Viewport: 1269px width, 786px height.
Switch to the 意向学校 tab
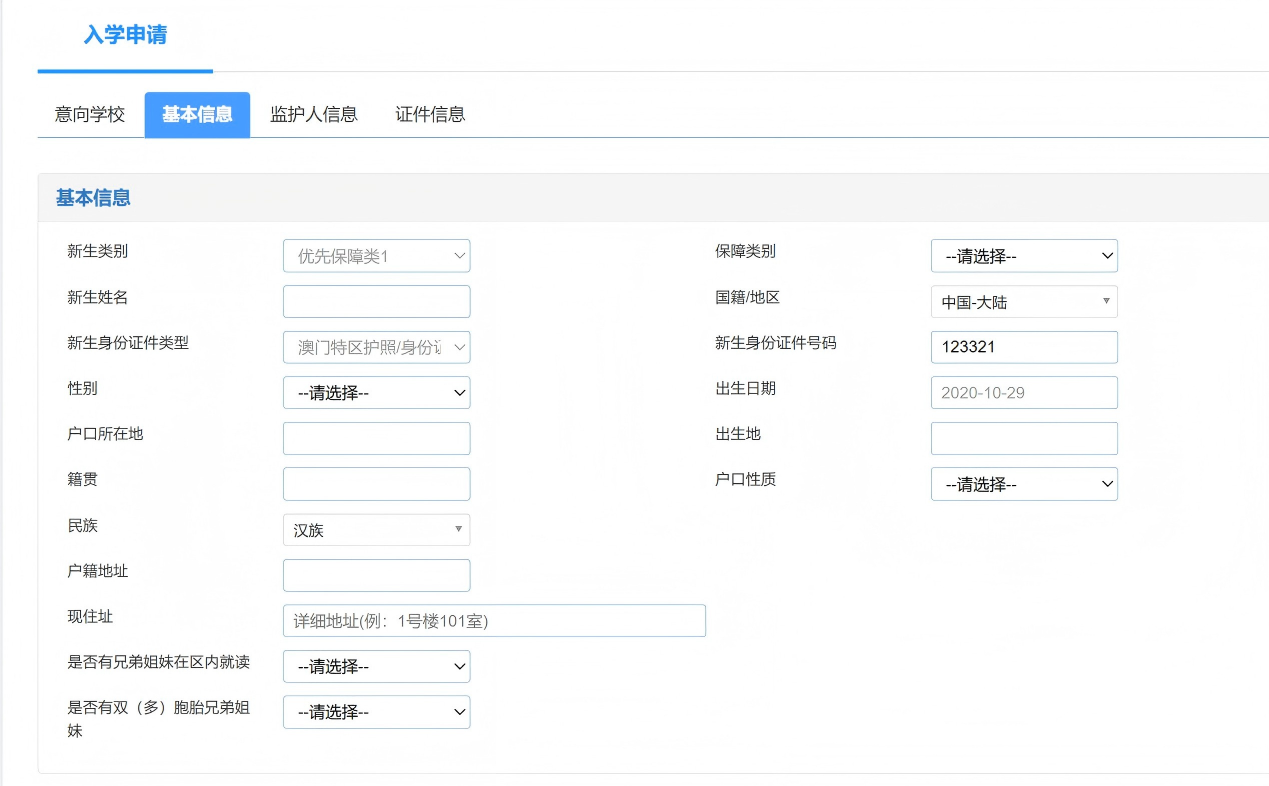point(90,114)
